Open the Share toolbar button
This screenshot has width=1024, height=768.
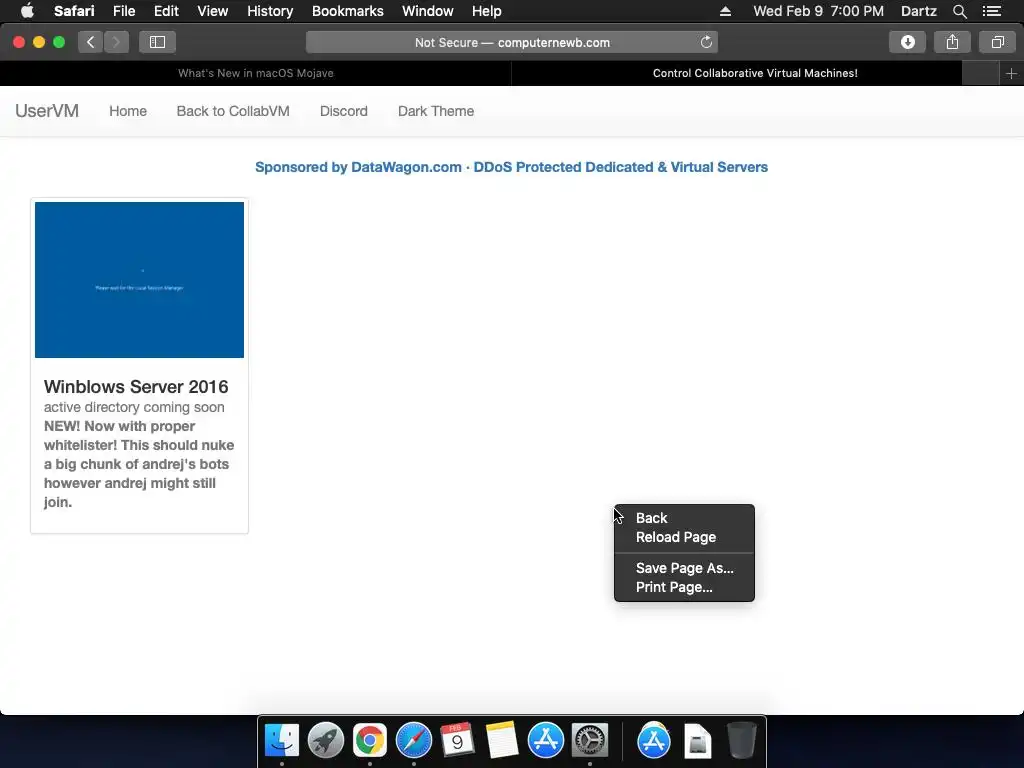click(952, 42)
